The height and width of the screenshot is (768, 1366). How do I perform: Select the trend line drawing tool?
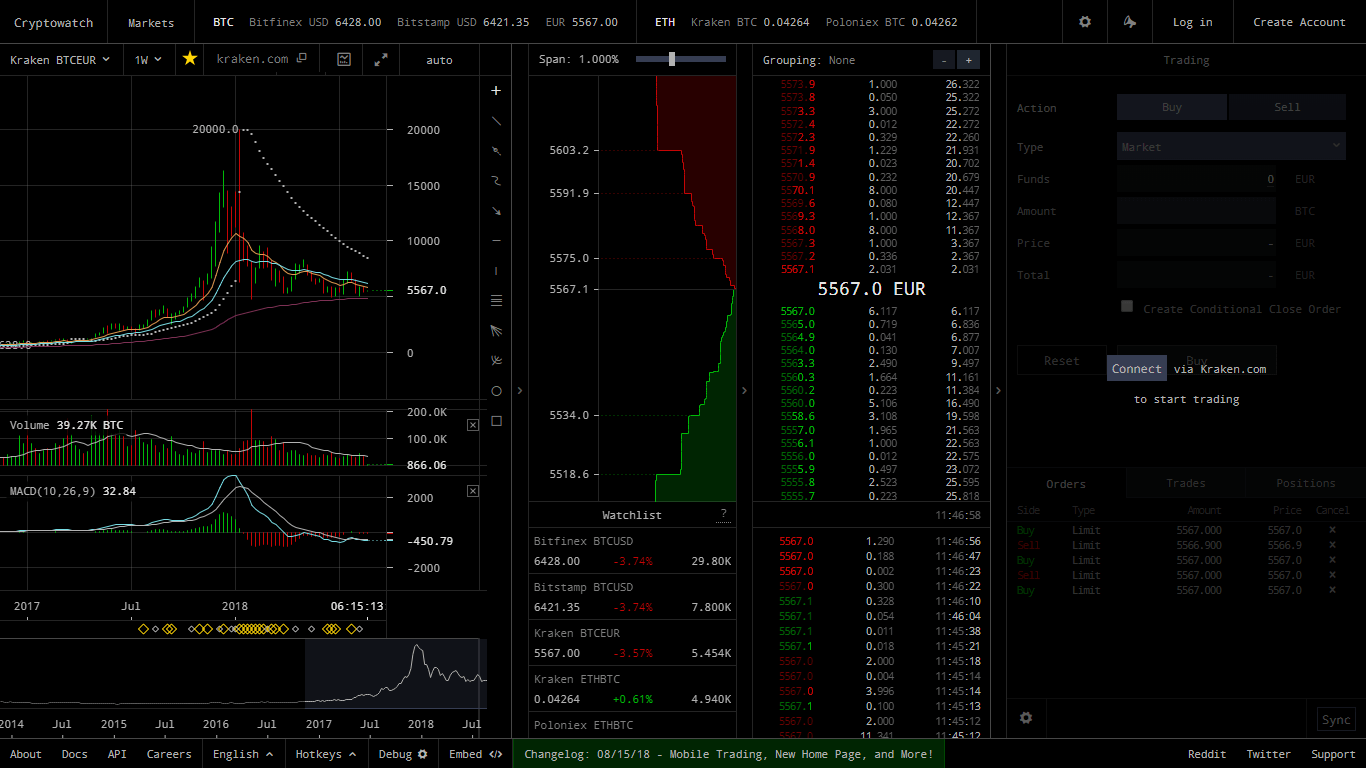tap(496, 121)
